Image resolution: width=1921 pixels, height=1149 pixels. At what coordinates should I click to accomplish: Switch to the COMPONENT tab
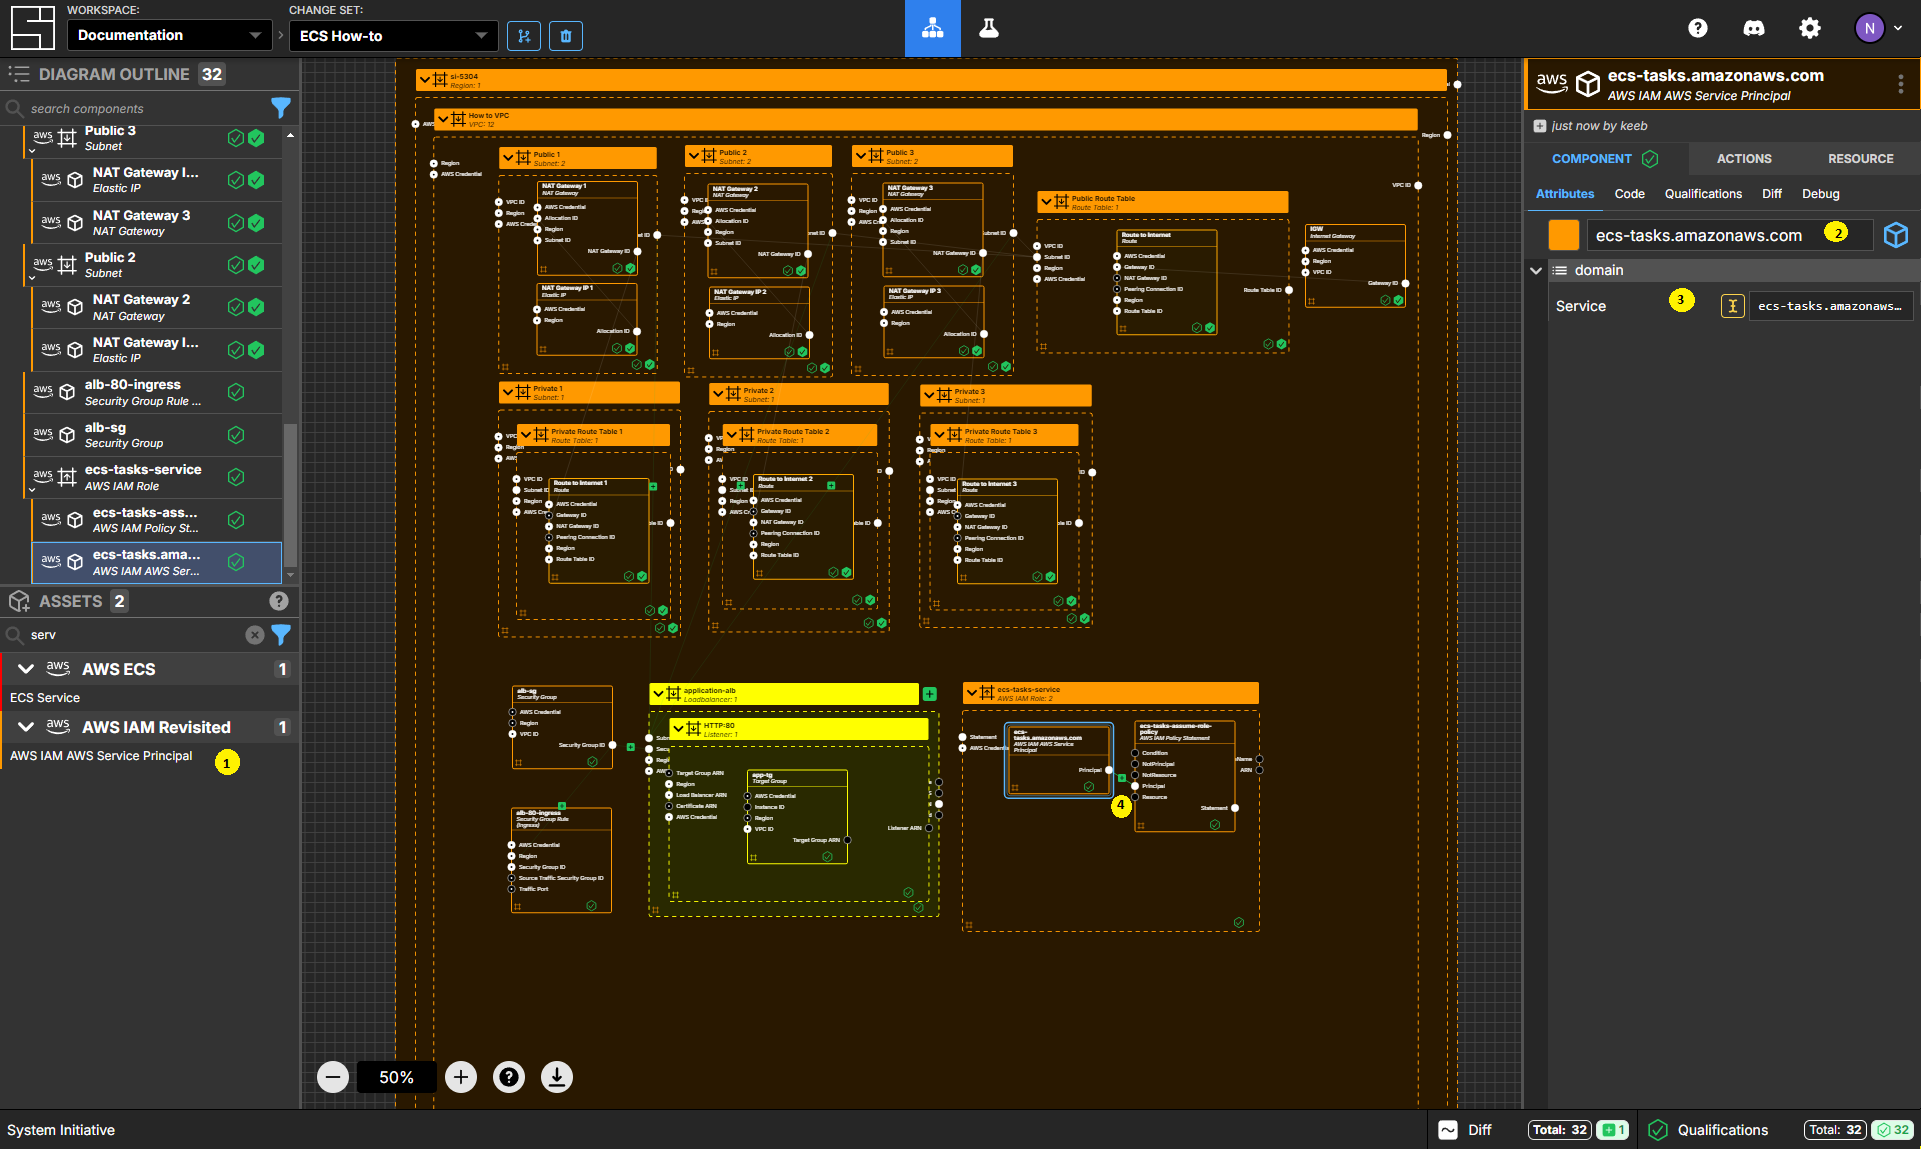click(x=1605, y=158)
